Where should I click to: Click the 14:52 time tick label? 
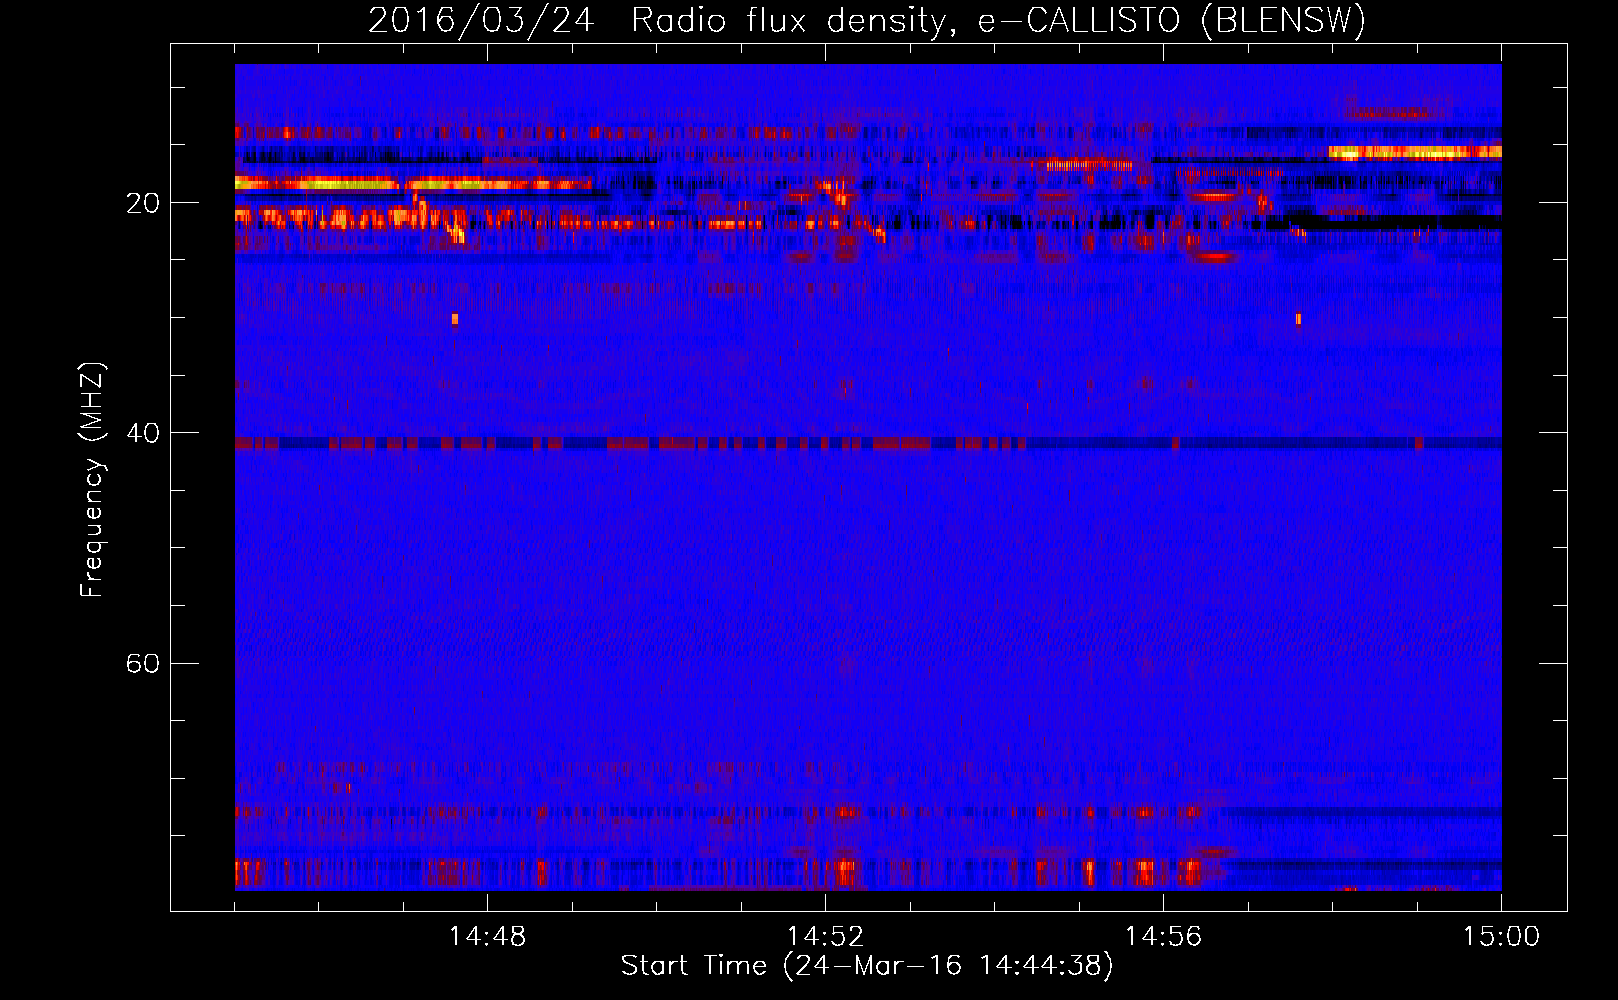click(x=825, y=937)
